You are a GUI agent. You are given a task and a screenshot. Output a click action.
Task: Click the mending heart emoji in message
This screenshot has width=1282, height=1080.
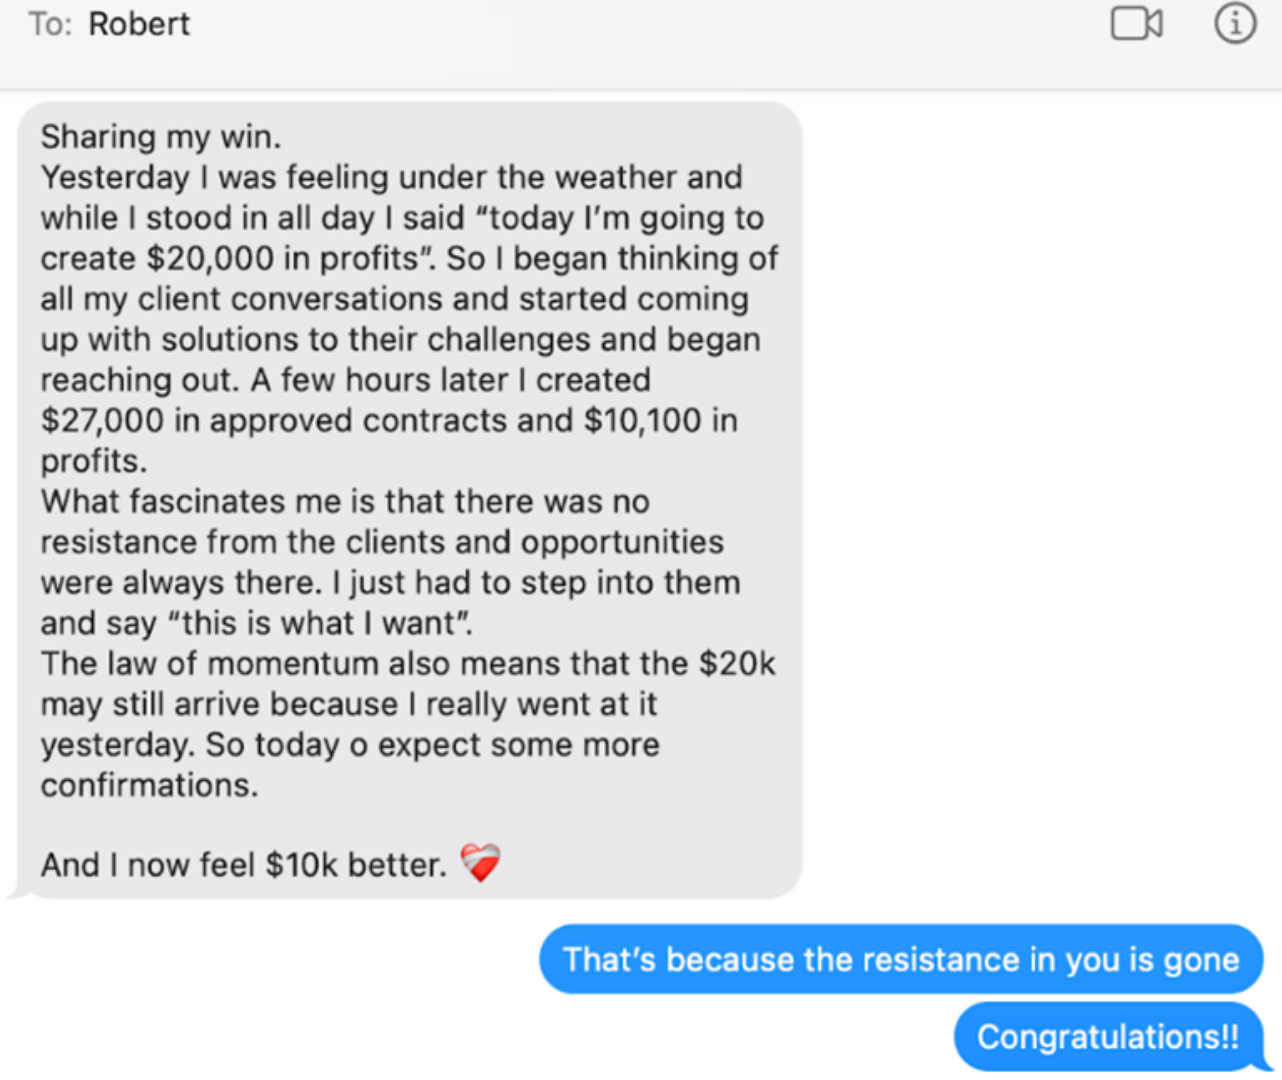click(x=480, y=863)
